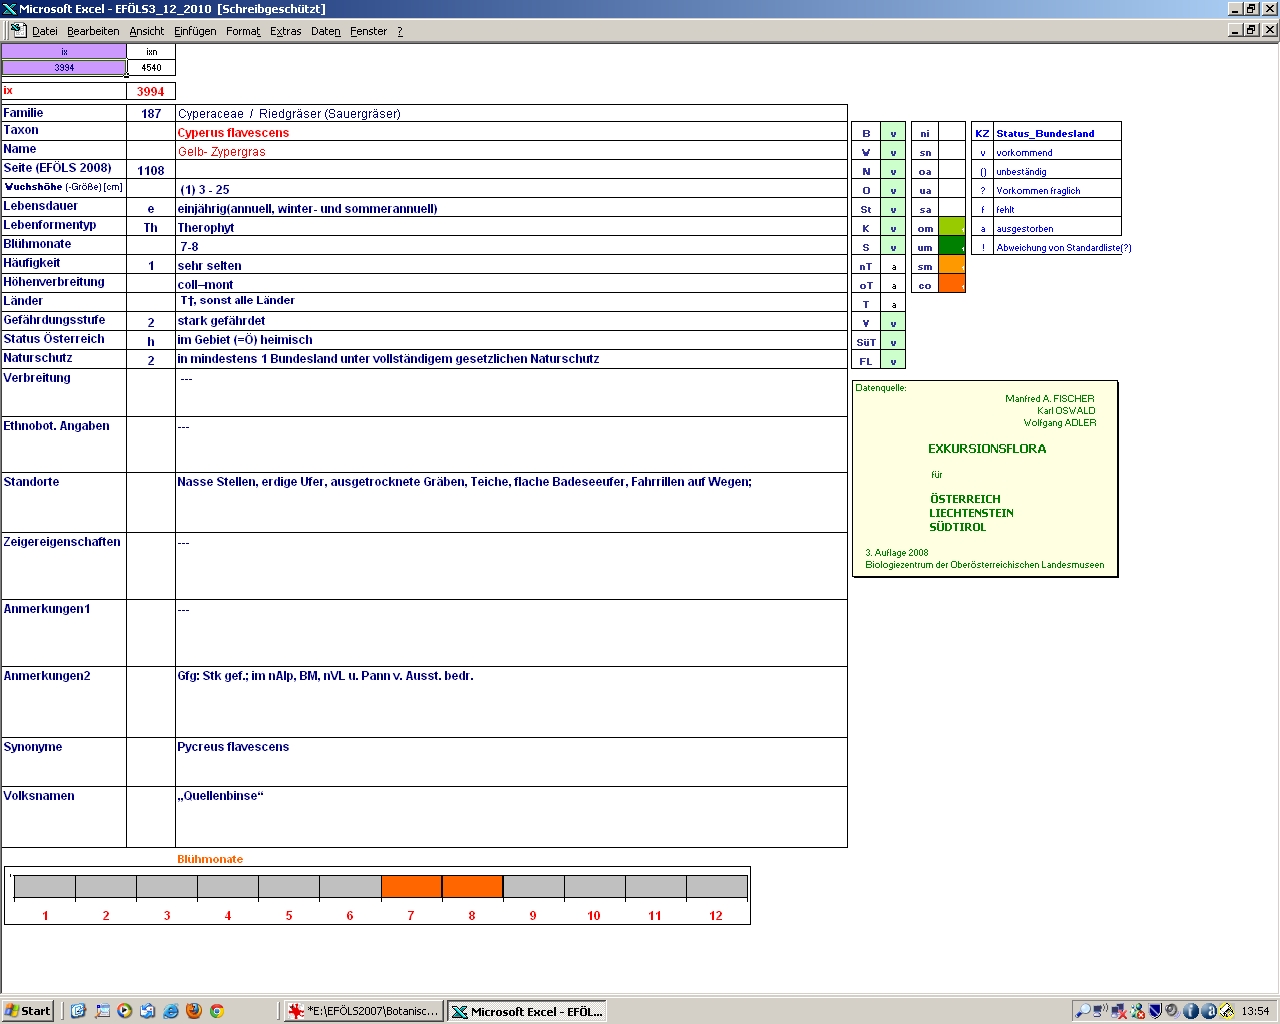The image size is (1280, 1024).
Task: Click the security shield tray icon
Action: pos(1155,1011)
